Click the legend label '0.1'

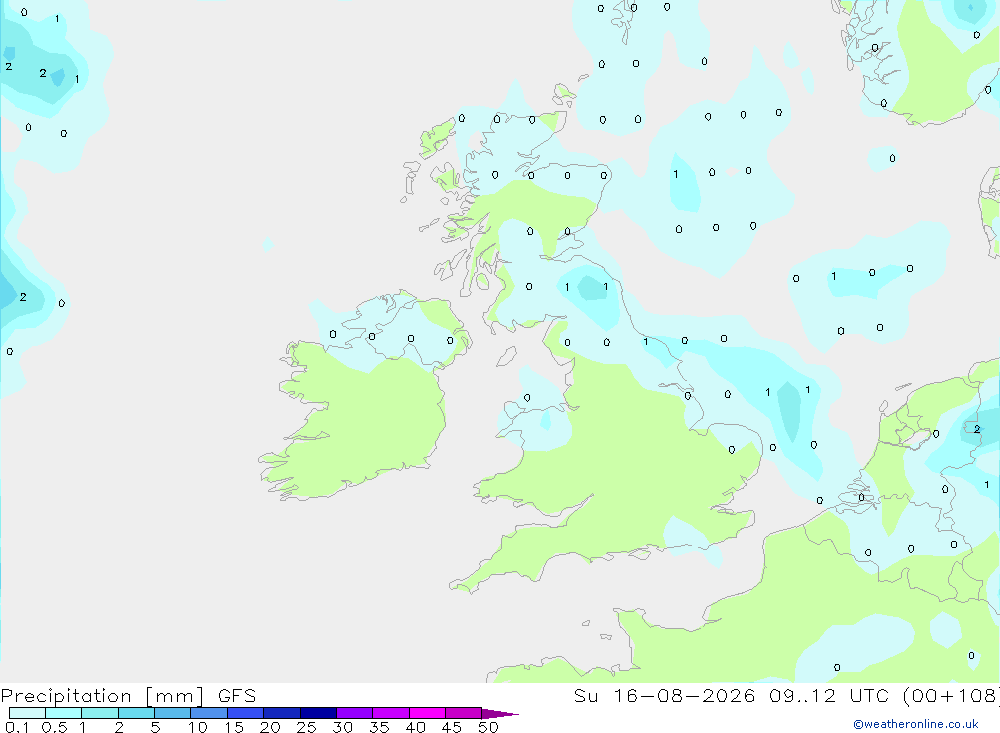(x=17, y=727)
